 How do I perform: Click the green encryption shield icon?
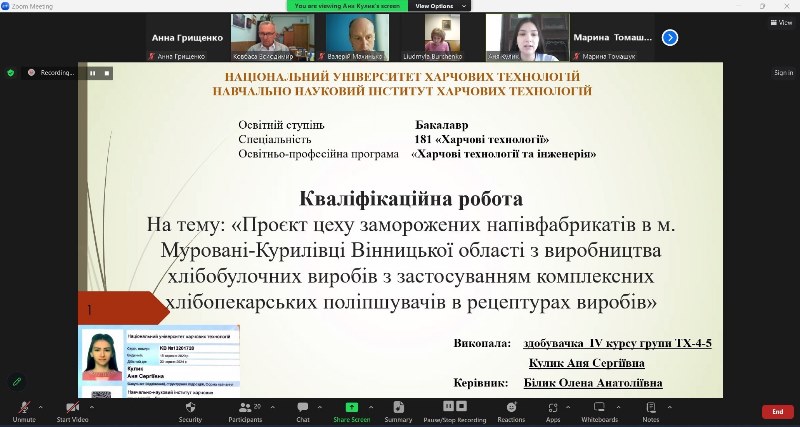point(11,73)
